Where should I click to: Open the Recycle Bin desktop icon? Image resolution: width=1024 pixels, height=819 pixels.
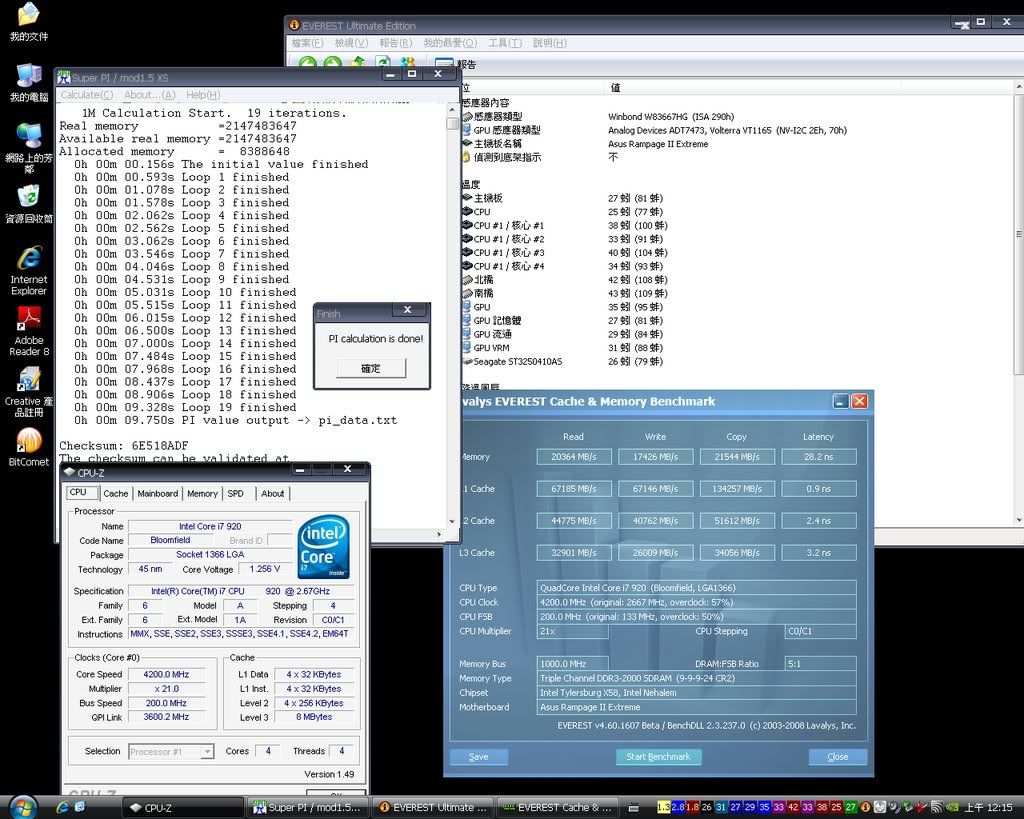click(x=29, y=204)
